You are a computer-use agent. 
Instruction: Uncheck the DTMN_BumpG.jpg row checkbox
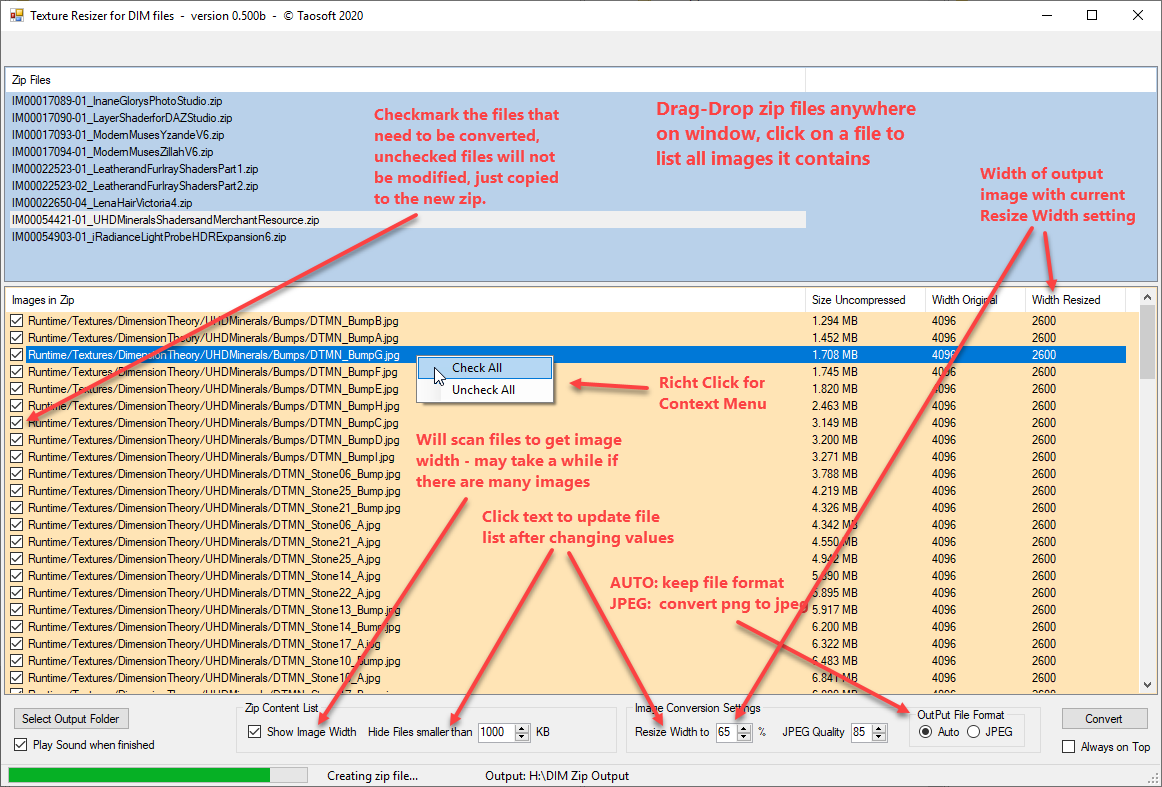(16, 355)
